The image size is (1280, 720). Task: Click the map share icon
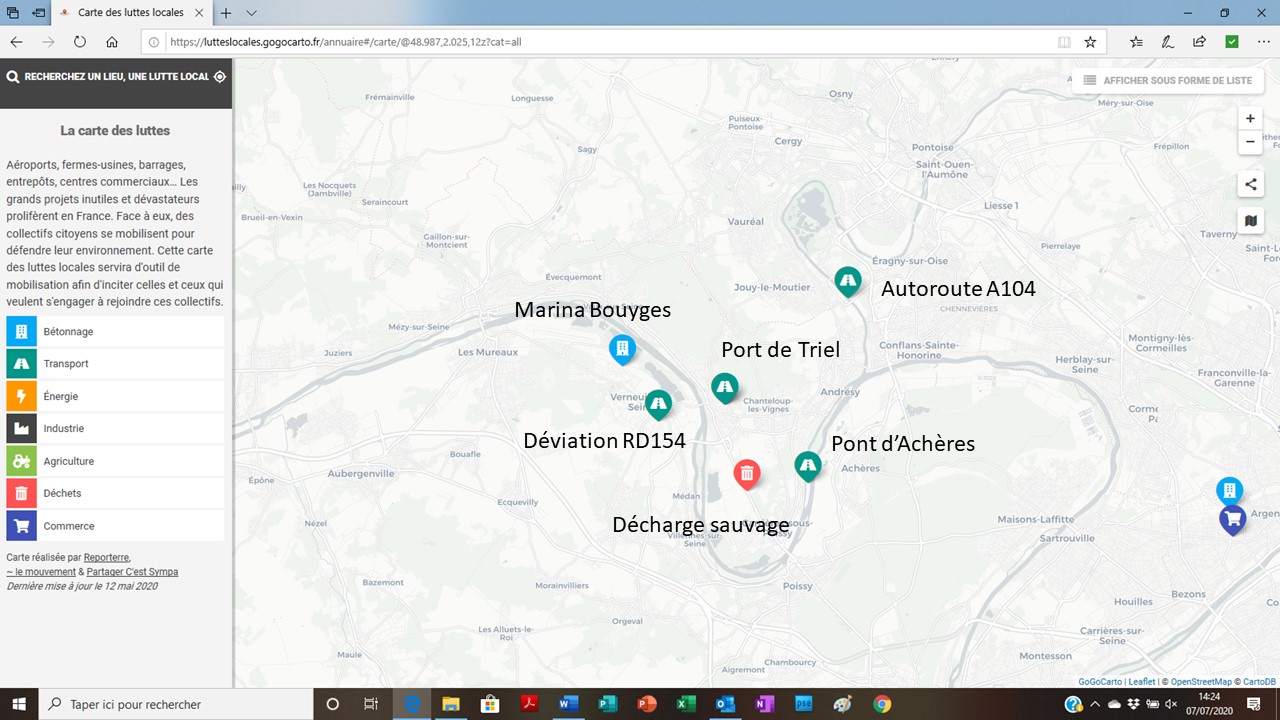pos(1250,184)
